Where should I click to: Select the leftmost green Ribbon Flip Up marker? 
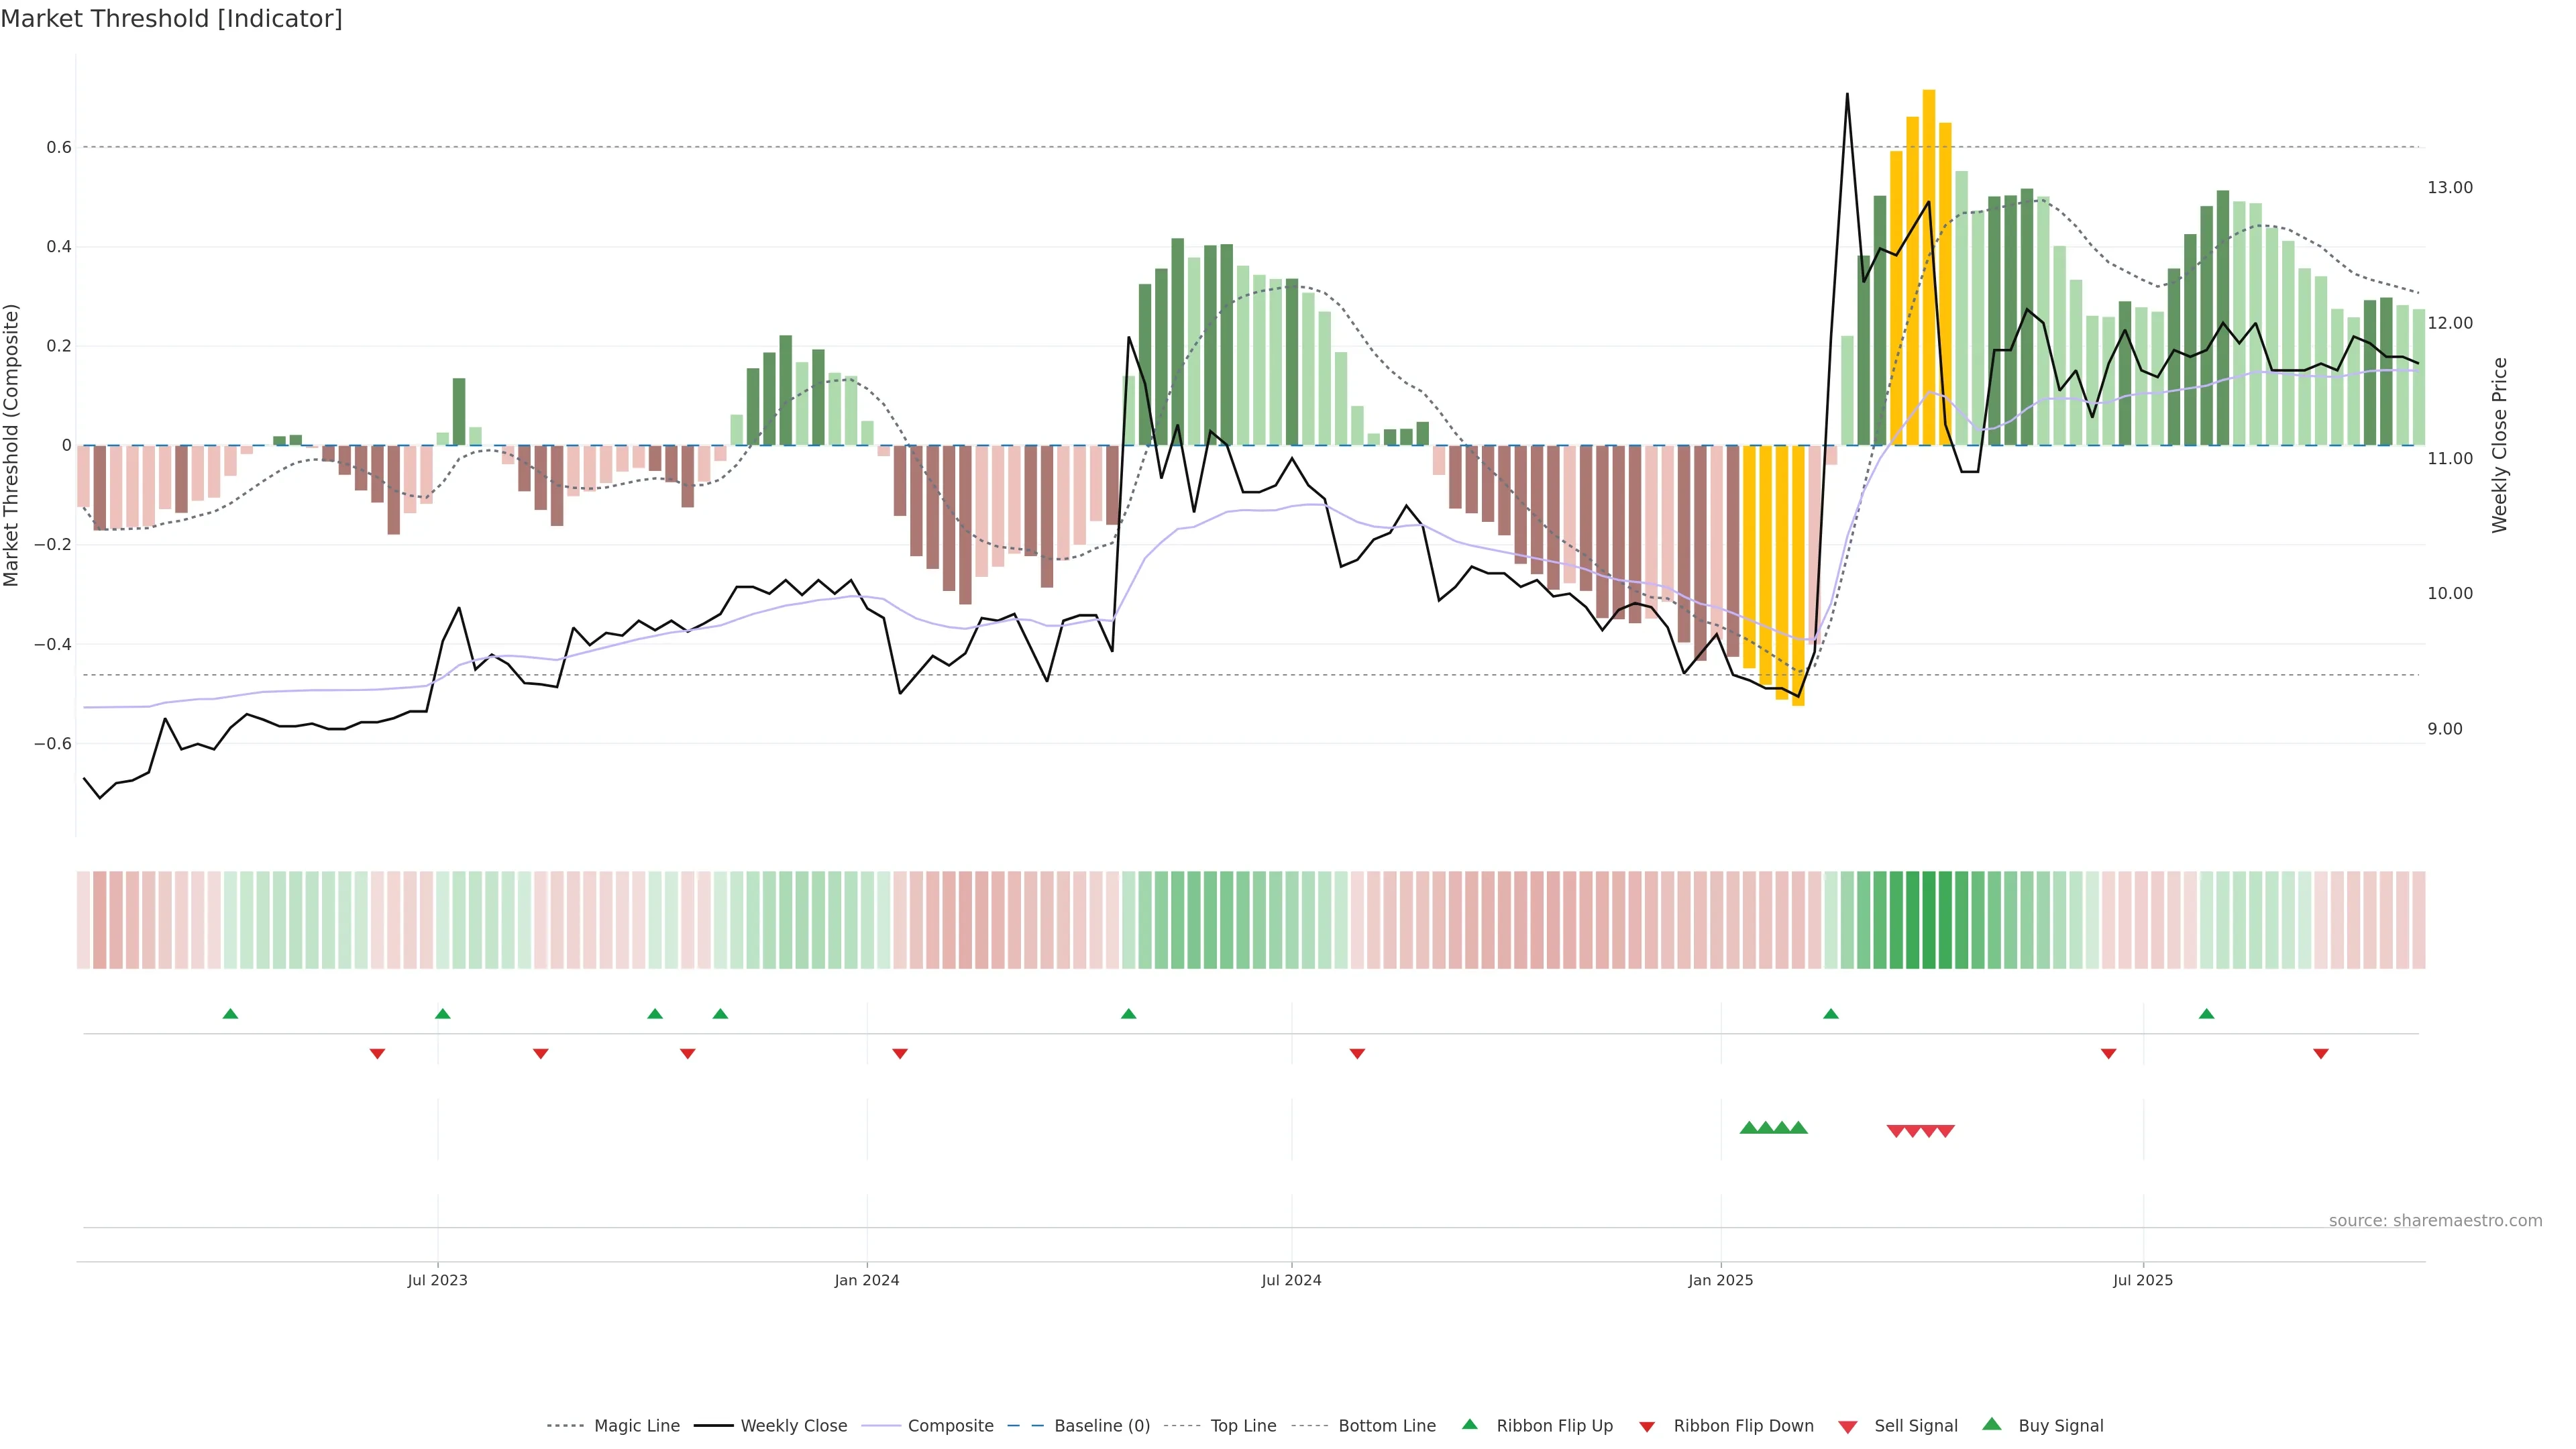point(230,1014)
